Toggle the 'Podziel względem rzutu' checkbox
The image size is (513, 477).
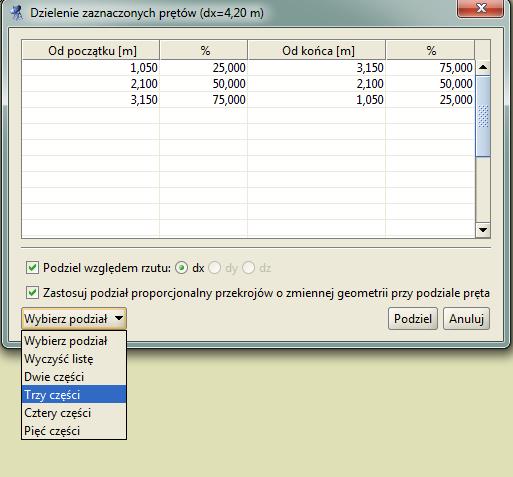[32, 268]
